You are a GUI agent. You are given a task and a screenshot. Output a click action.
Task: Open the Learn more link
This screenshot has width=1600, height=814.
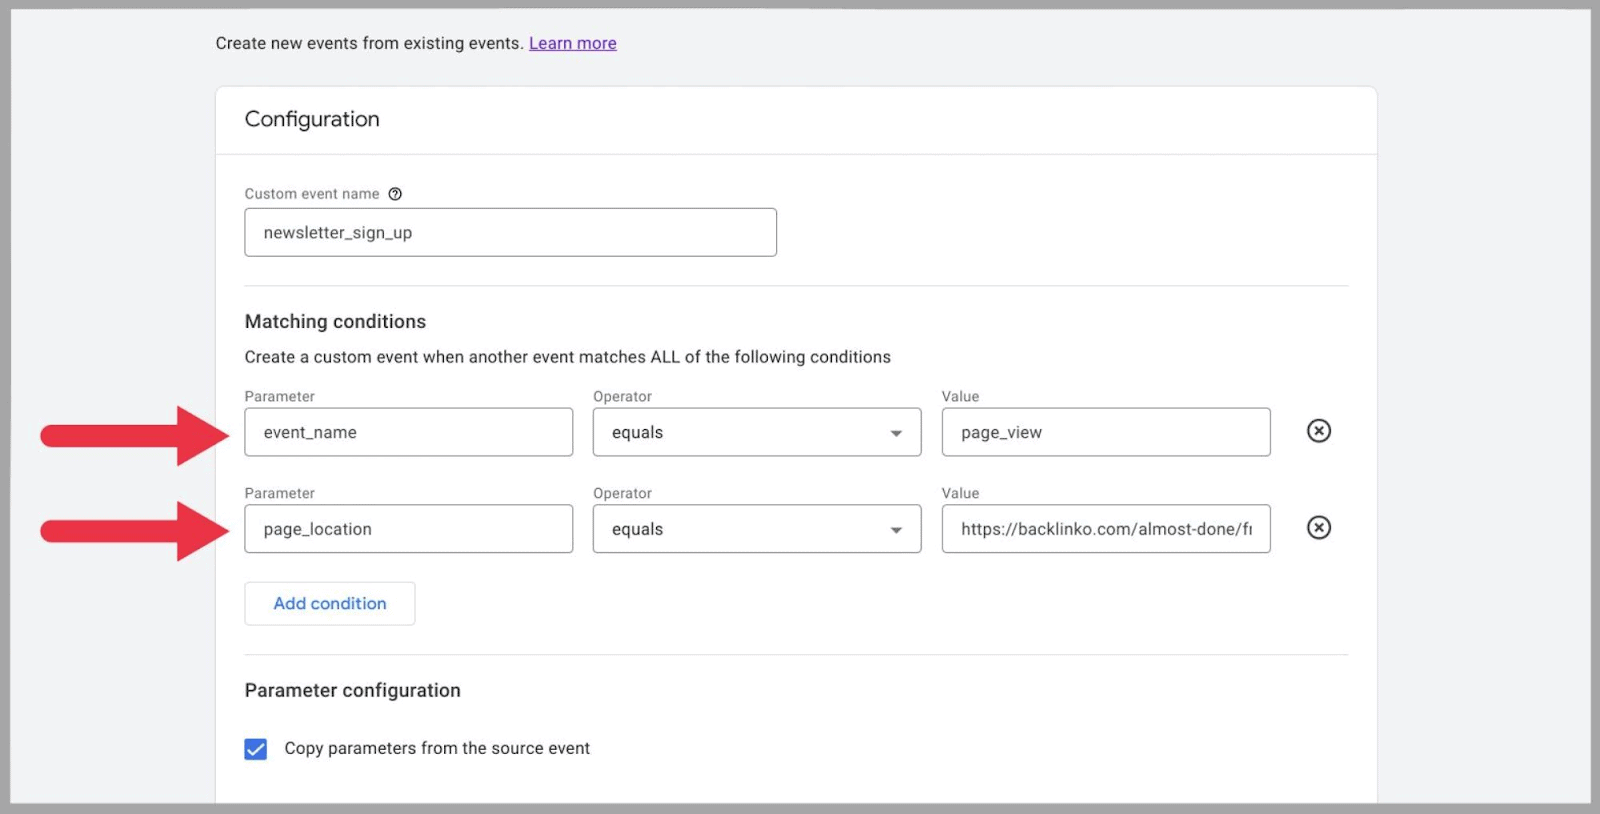tap(572, 43)
